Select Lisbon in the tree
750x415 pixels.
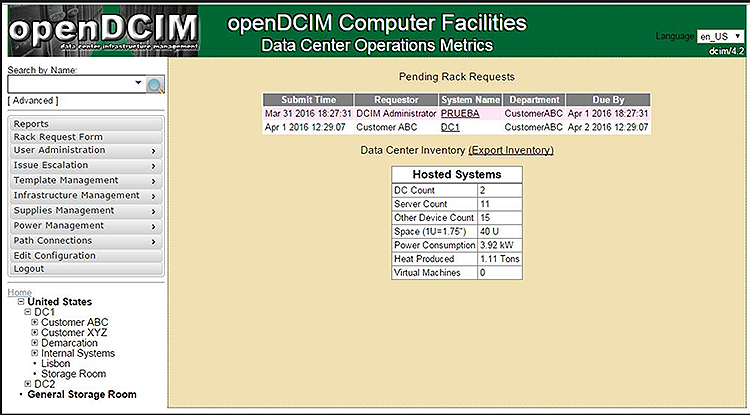point(55,363)
